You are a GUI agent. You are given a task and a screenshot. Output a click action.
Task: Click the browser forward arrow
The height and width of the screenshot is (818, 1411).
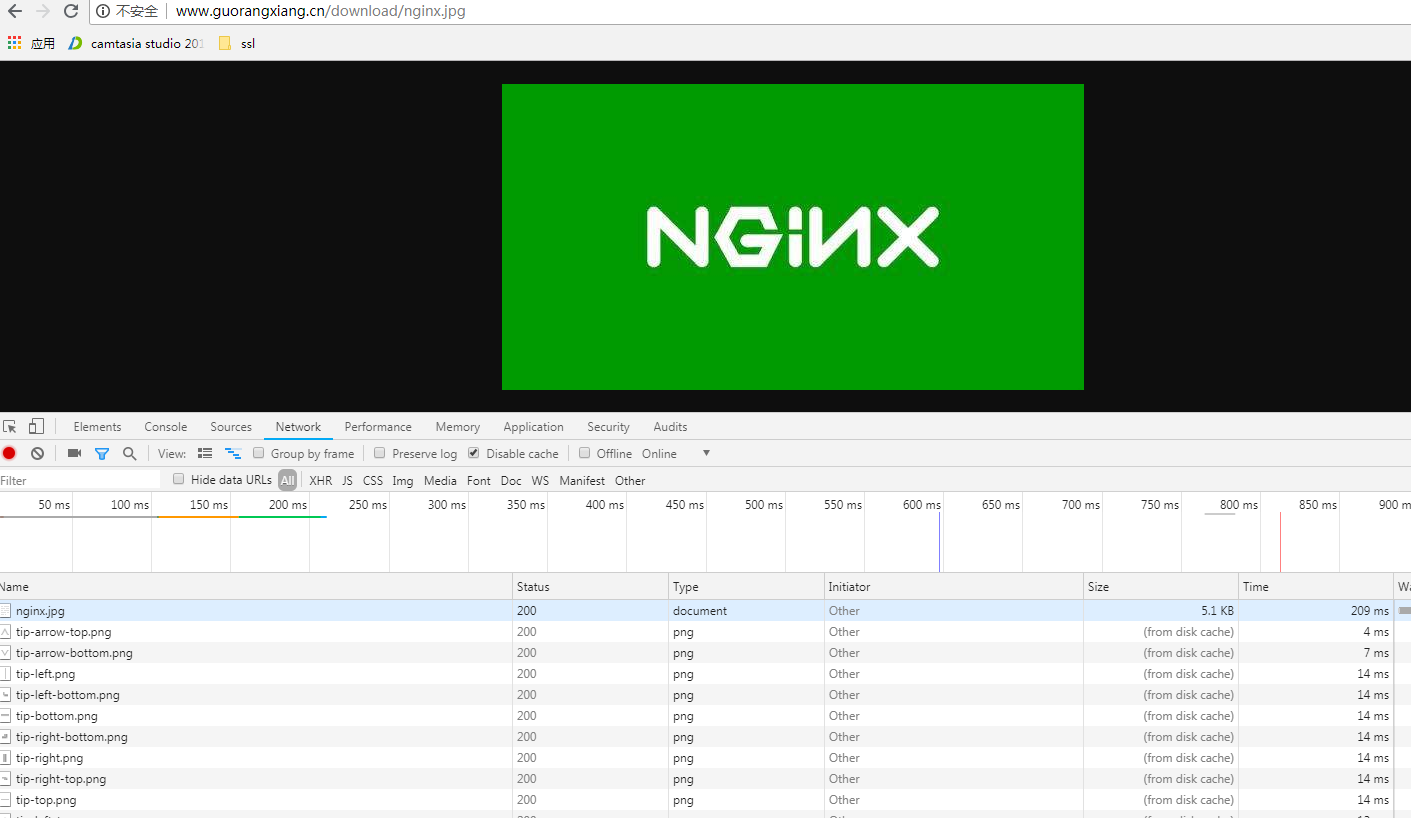coord(42,11)
